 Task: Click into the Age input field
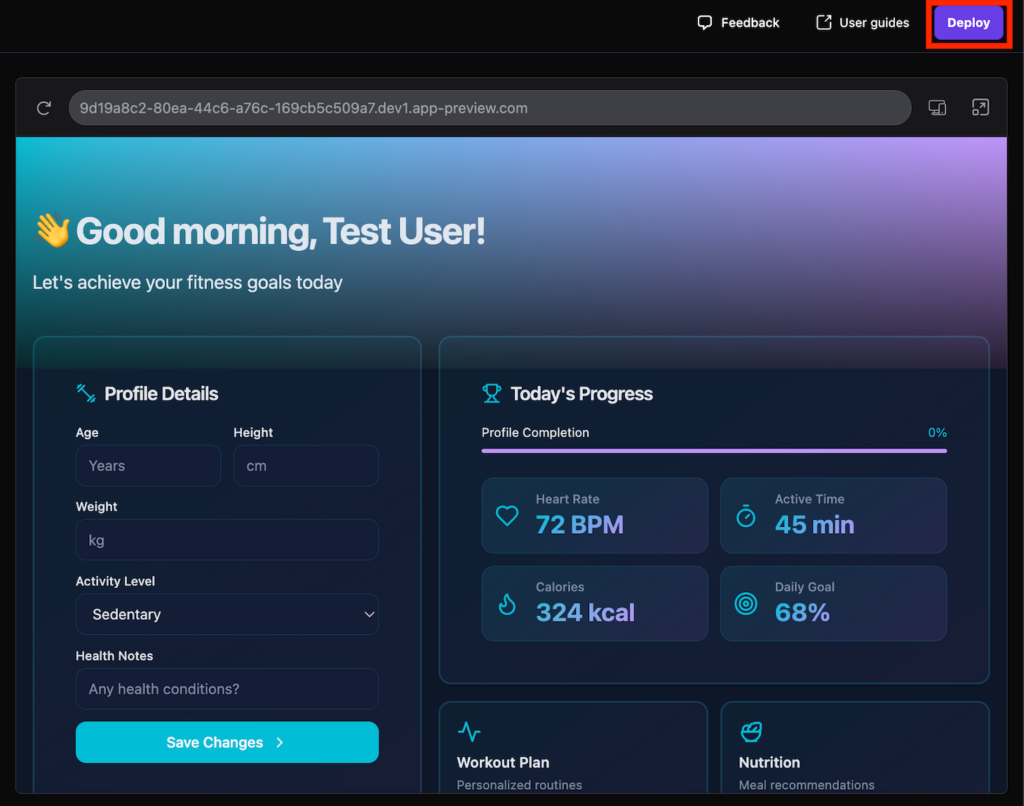(x=148, y=466)
